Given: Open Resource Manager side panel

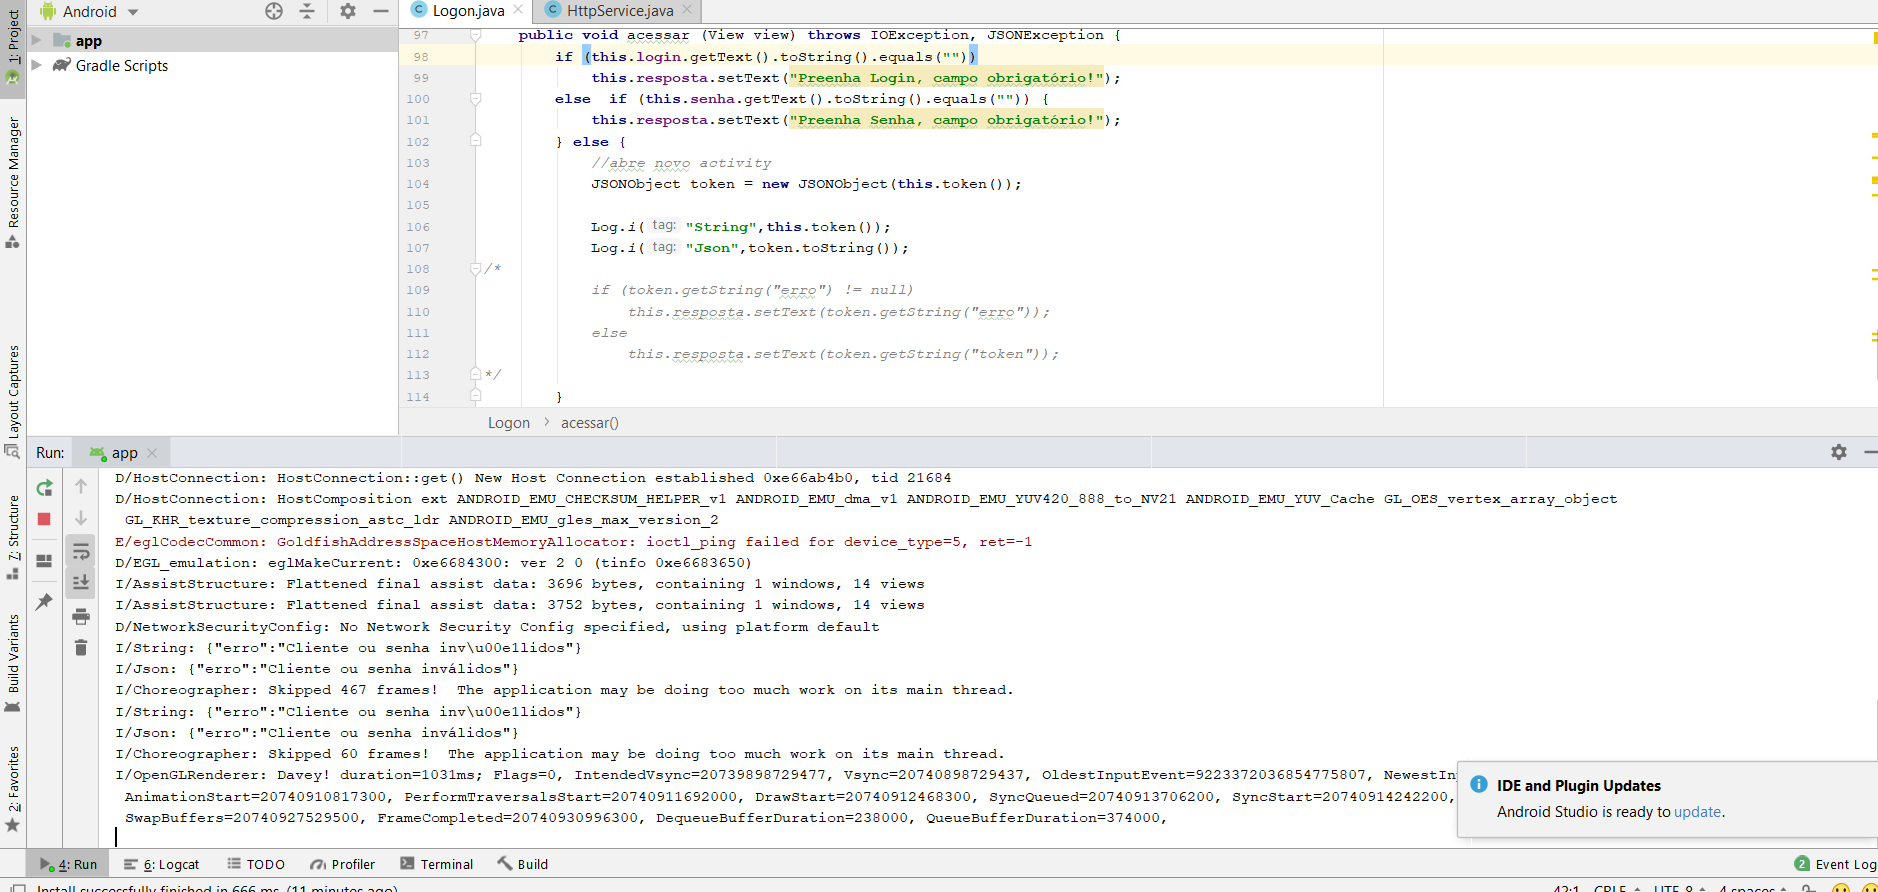Looking at the screenshot, I should coord(13,182).
